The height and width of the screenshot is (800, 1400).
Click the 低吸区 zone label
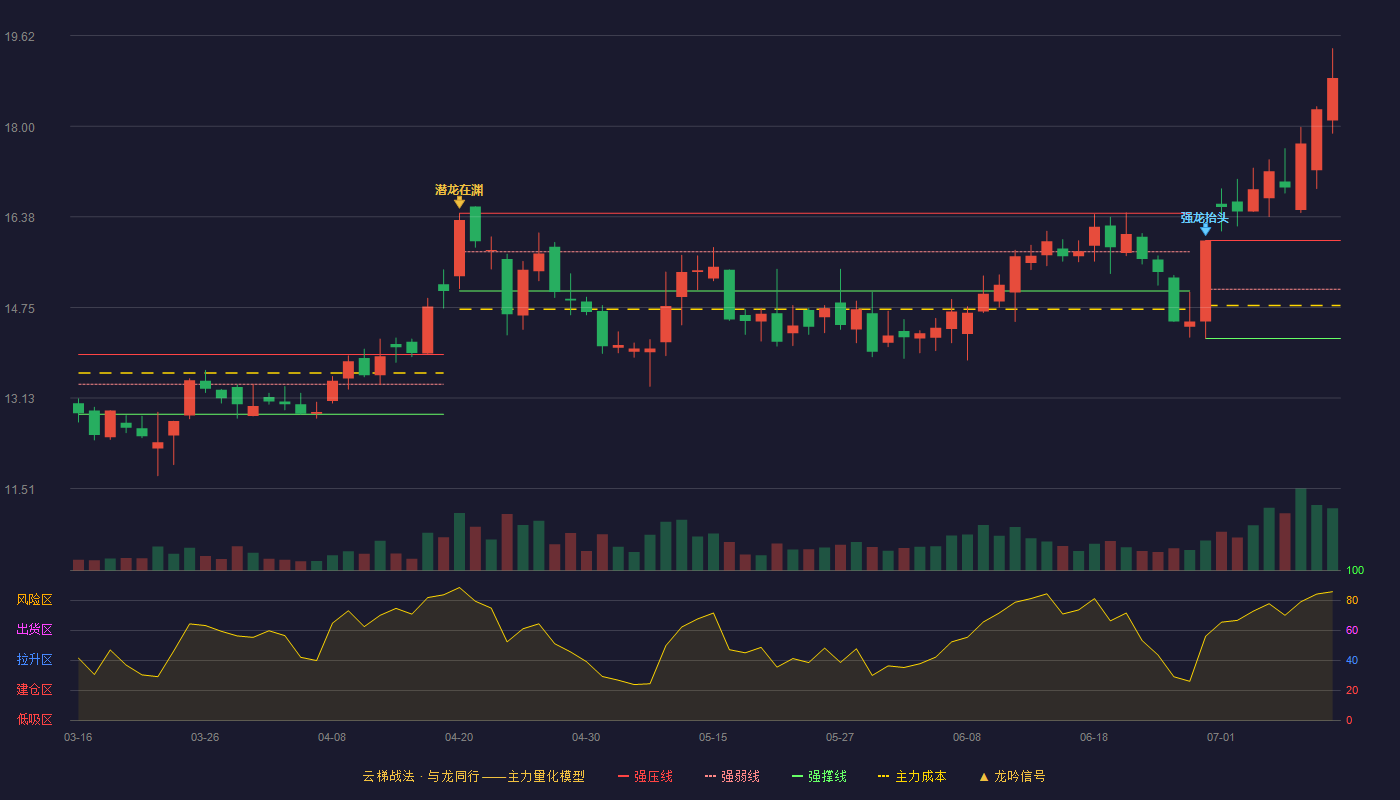coord(34,719)
